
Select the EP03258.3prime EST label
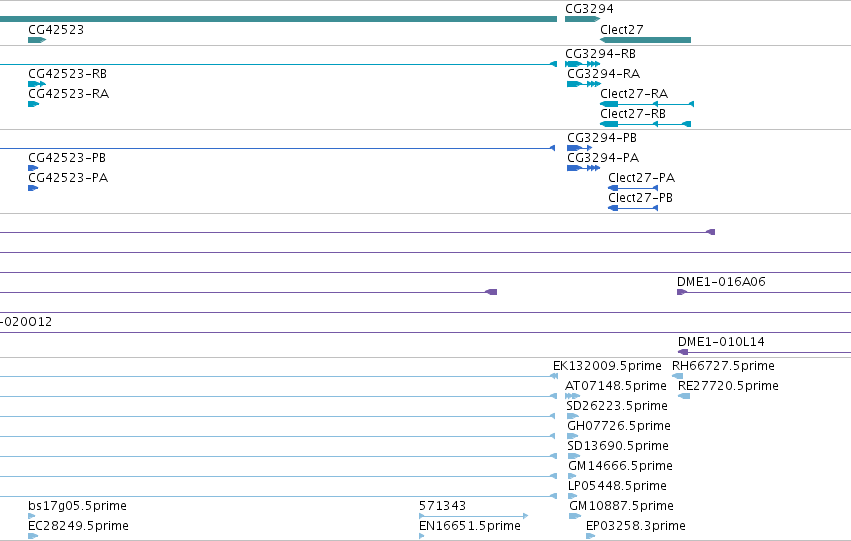point(636,526)
